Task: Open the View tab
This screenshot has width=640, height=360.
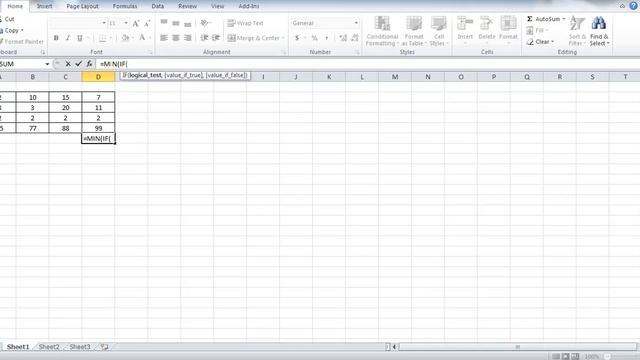Action: [218, 6]
